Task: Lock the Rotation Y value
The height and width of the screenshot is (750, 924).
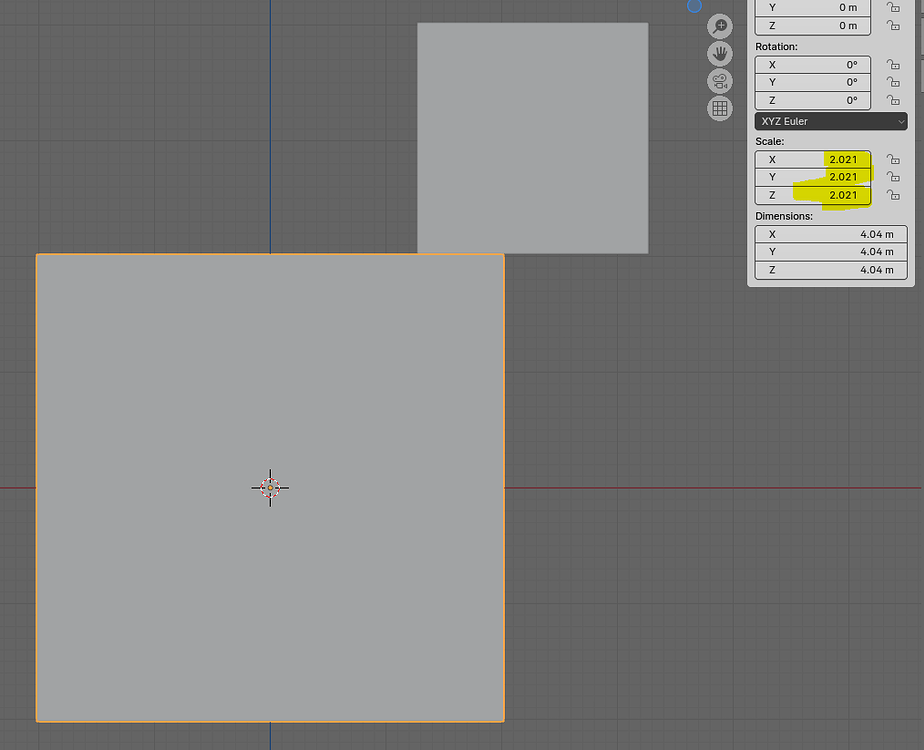Action: click(x=893, y=82)
